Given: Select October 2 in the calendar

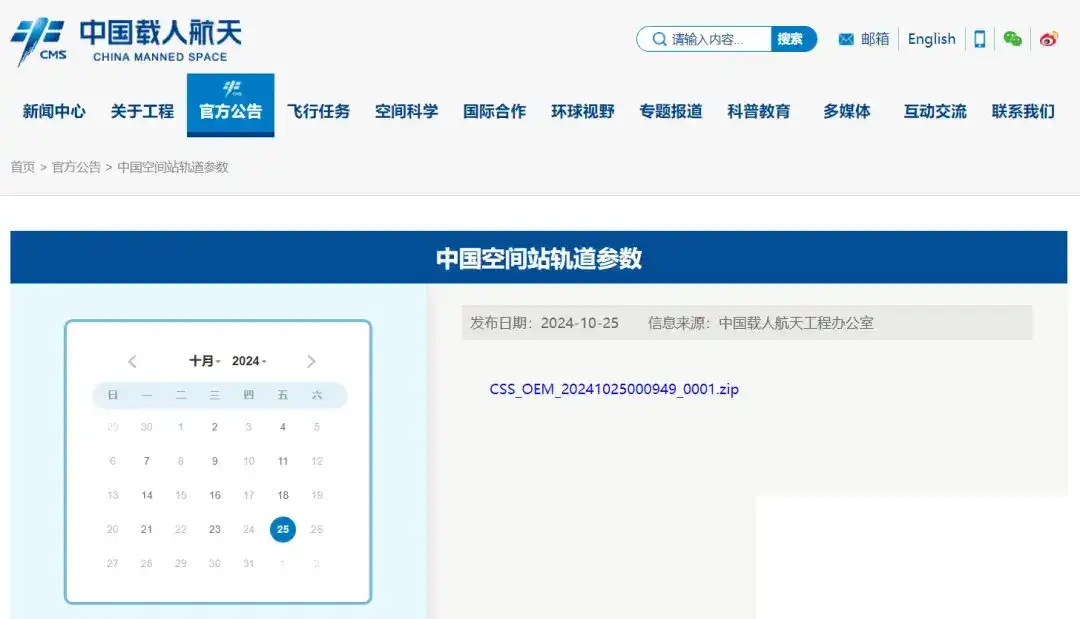Looking at the screenshot, I should coord(215,427).
